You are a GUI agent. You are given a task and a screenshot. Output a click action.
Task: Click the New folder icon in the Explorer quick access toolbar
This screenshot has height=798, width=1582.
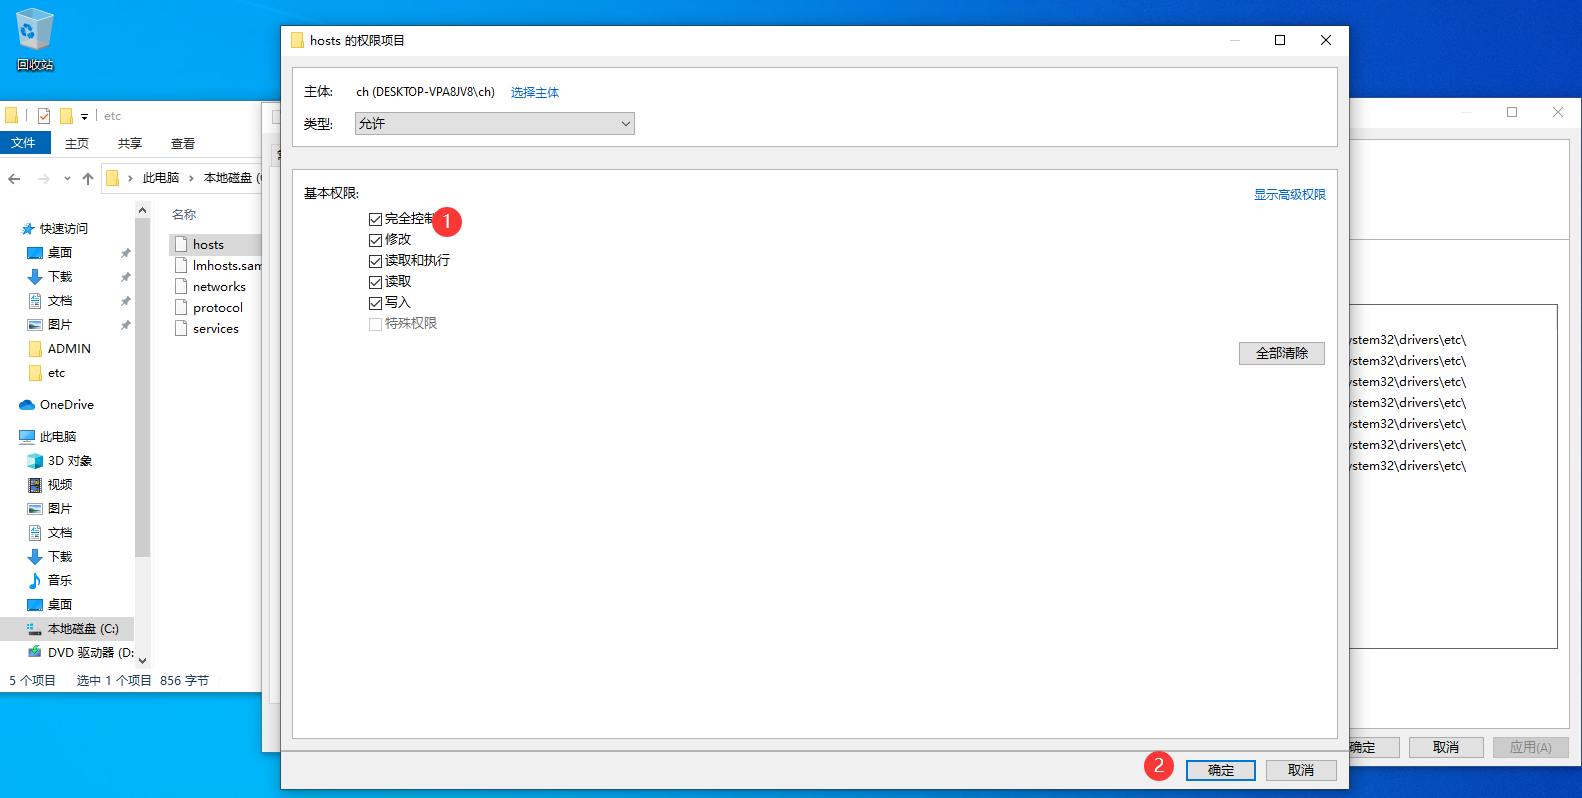pyautogui.click(x=66, y=116)
